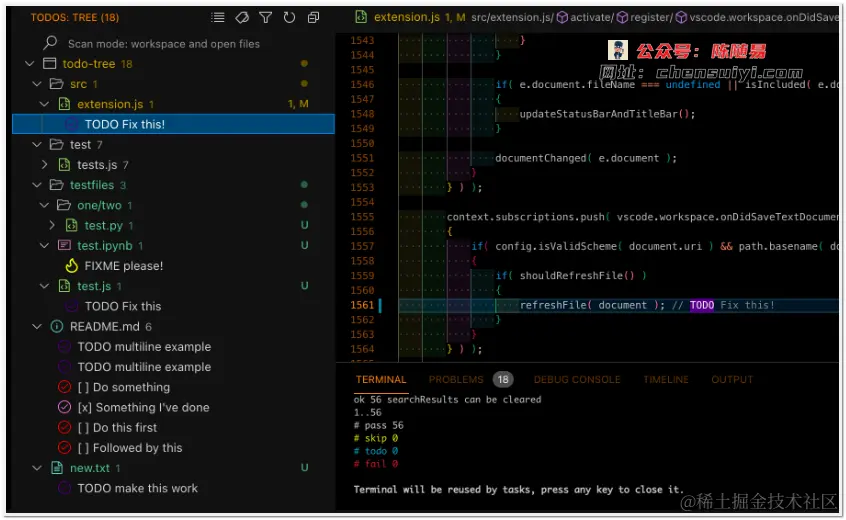Screen dimensions: 846x520
Task: Click the extension.js file icon in tree
Action: [64, 104]
